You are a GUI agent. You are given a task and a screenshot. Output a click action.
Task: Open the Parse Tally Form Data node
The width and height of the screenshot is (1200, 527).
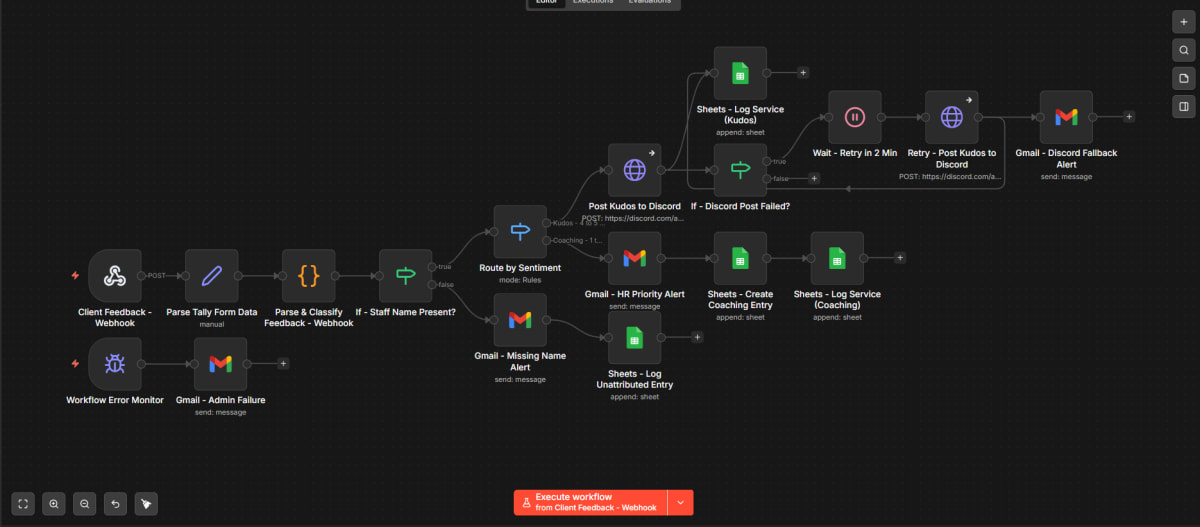(212, 276)
